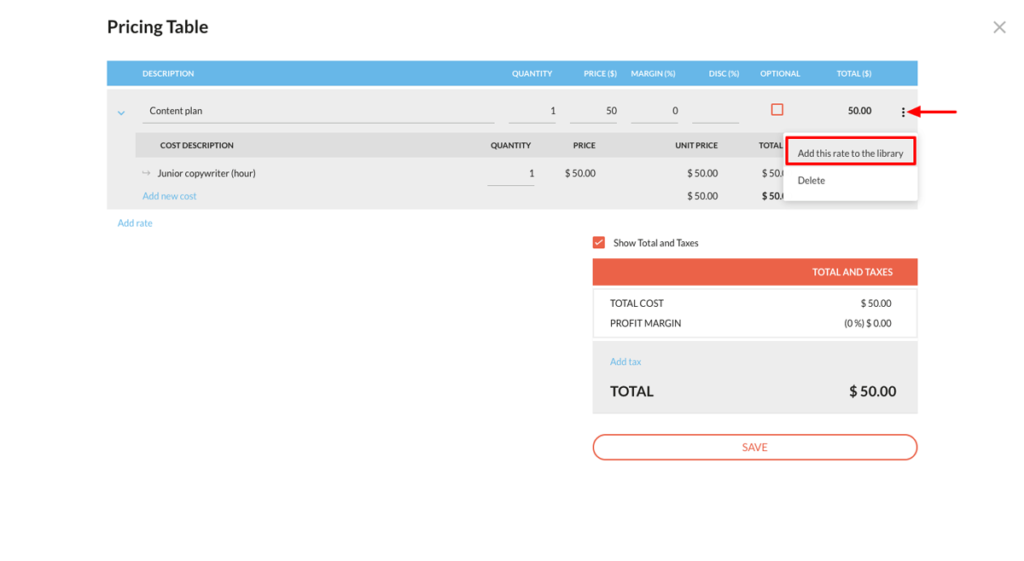The height and width of the screenshot is (561, 1024).
Task: Click the Content plan quantity field
Action: 532,111
